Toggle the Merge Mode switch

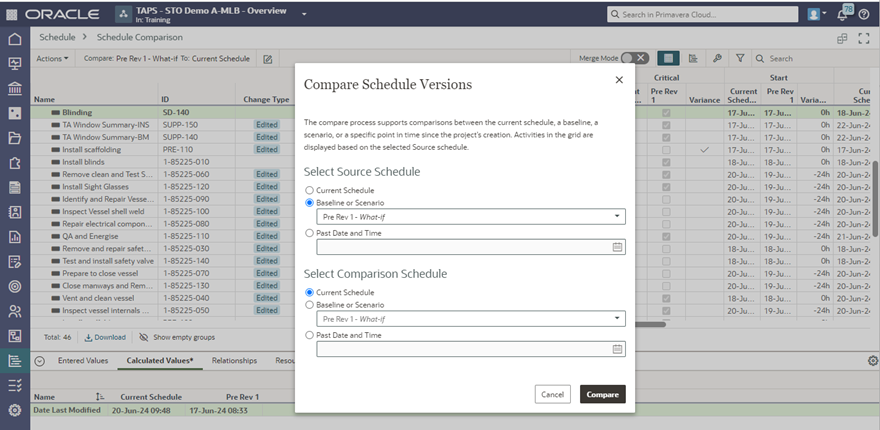point(635,58)
